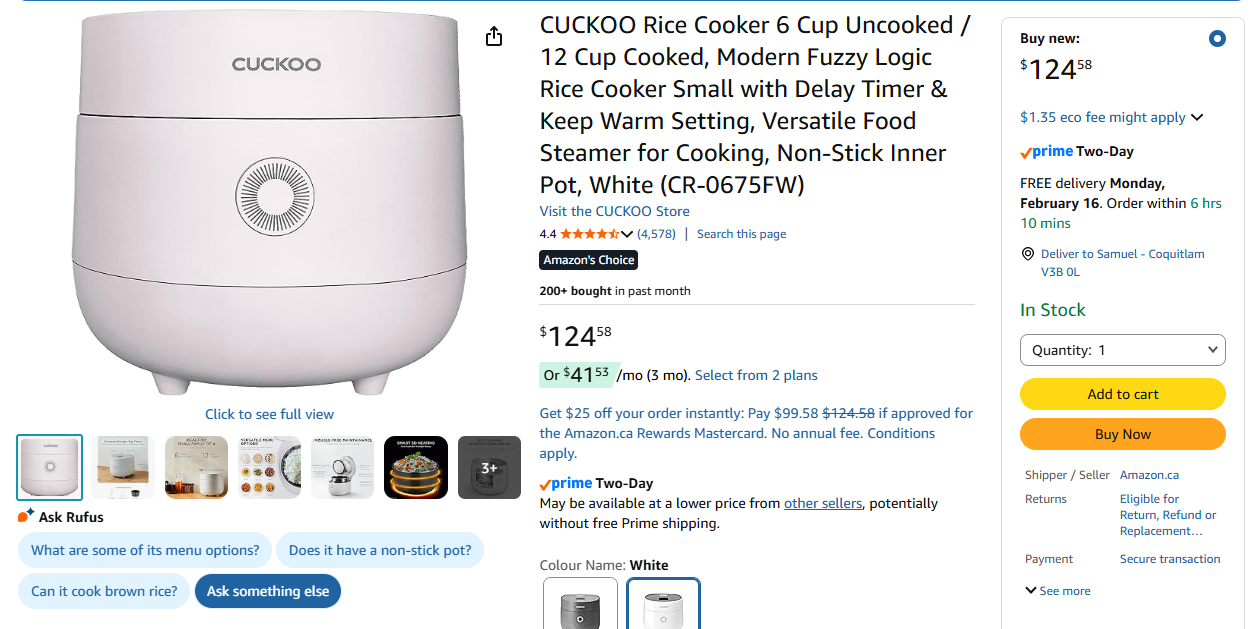Viewport: 1251px width, 629px height.
Task: Click the Ask Rufus sparkle icon
Action: click(x=26, y=516)
